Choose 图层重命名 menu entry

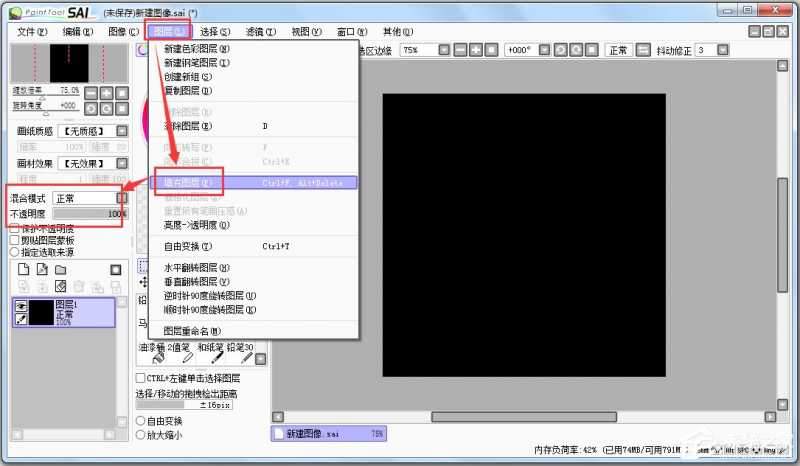tap(254, 331)
